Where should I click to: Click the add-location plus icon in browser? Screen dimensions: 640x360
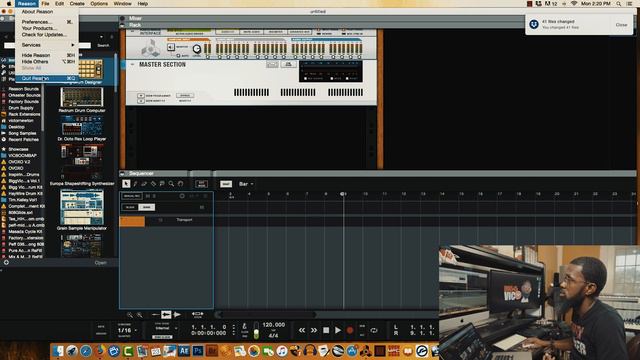[6, 262]
